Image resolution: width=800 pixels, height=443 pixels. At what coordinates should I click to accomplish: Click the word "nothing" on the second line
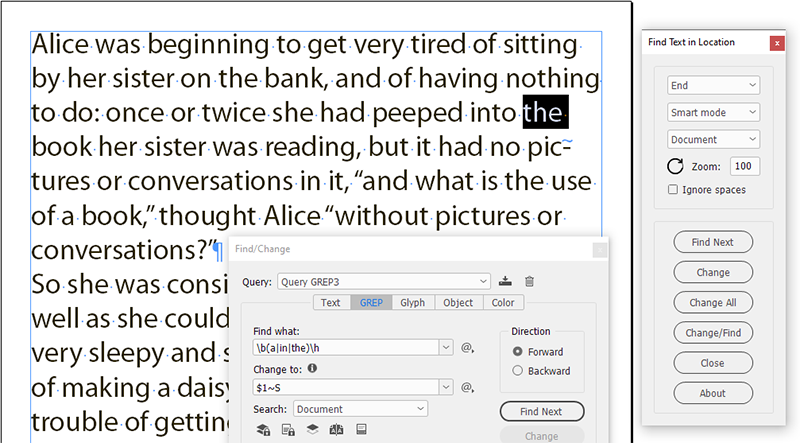[552, 80]
